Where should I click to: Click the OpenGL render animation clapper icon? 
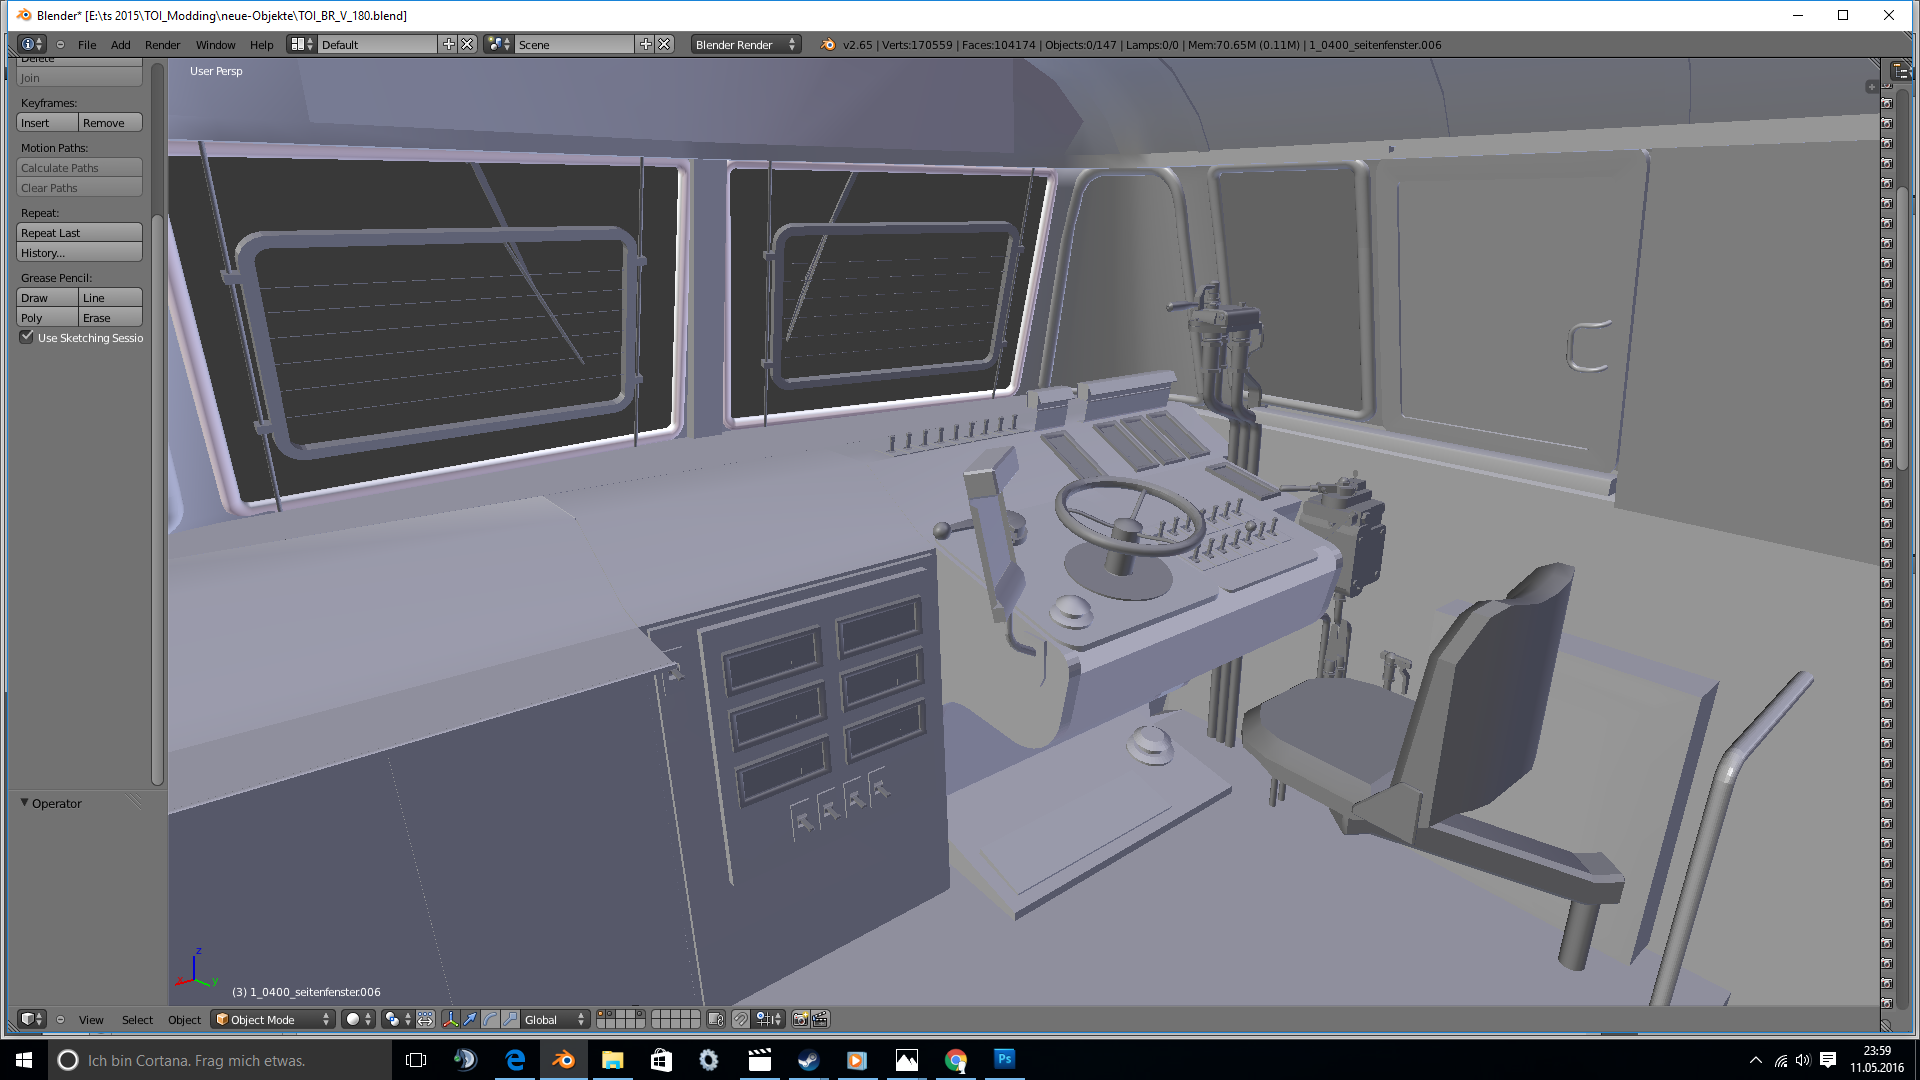click(x=820, y=1019)
